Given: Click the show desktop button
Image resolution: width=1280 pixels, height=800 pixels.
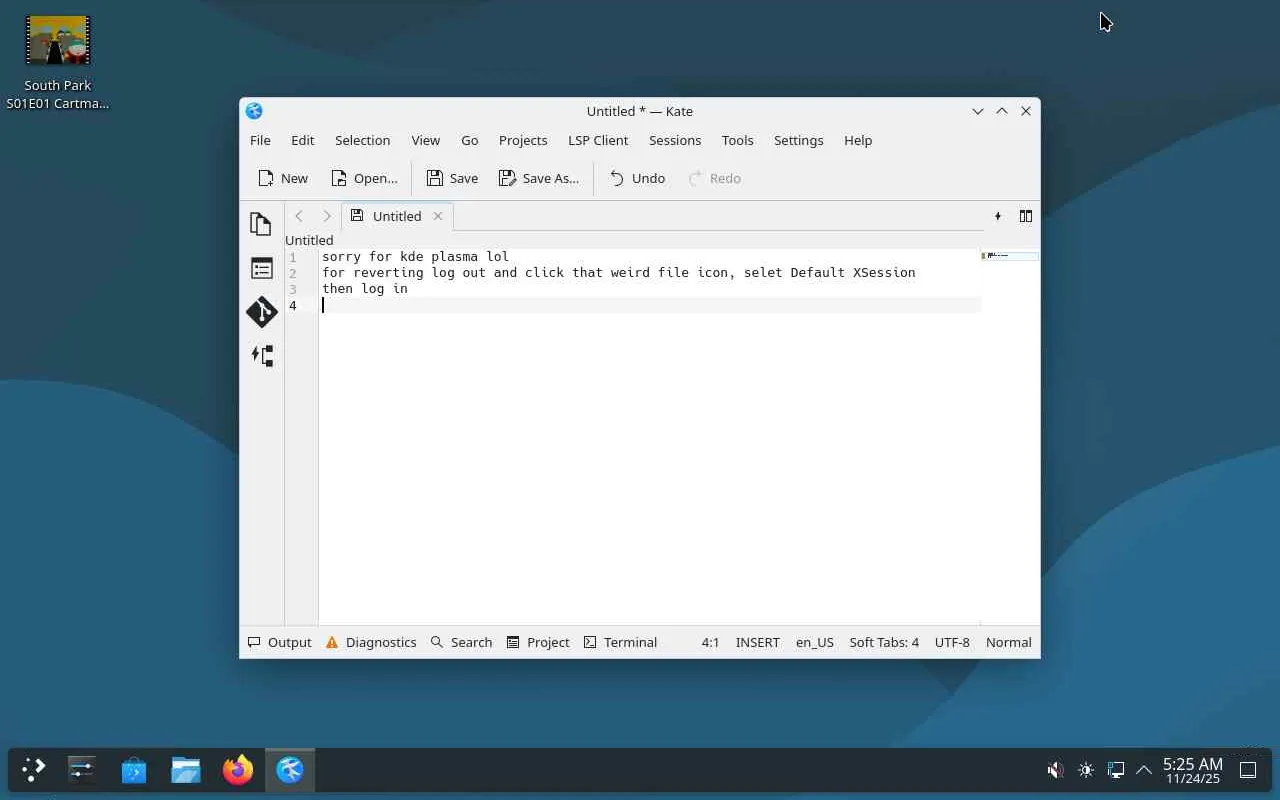Looking at the screenshot, I should pos(1248,770).
